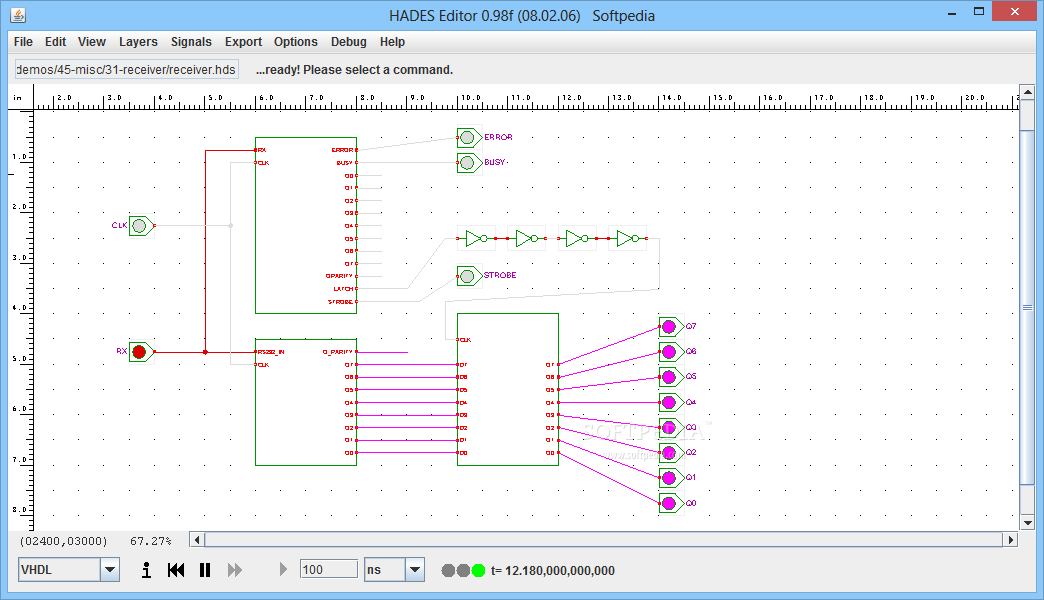Click the single-step play arrow
1044x600 pixels.
coord(283,569)
